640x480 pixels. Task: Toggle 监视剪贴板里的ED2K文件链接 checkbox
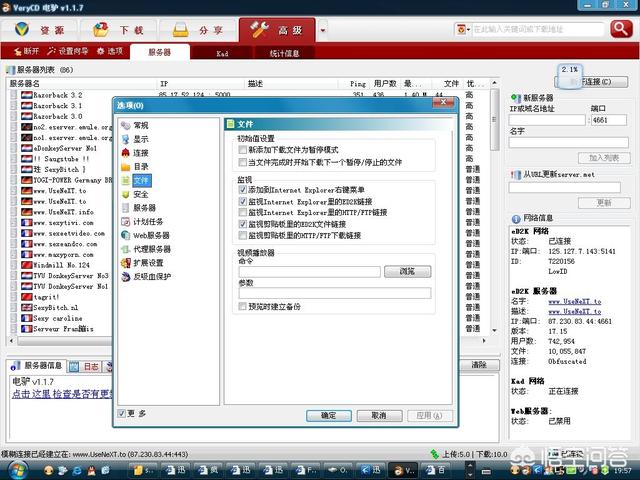[x=243, y=224]
